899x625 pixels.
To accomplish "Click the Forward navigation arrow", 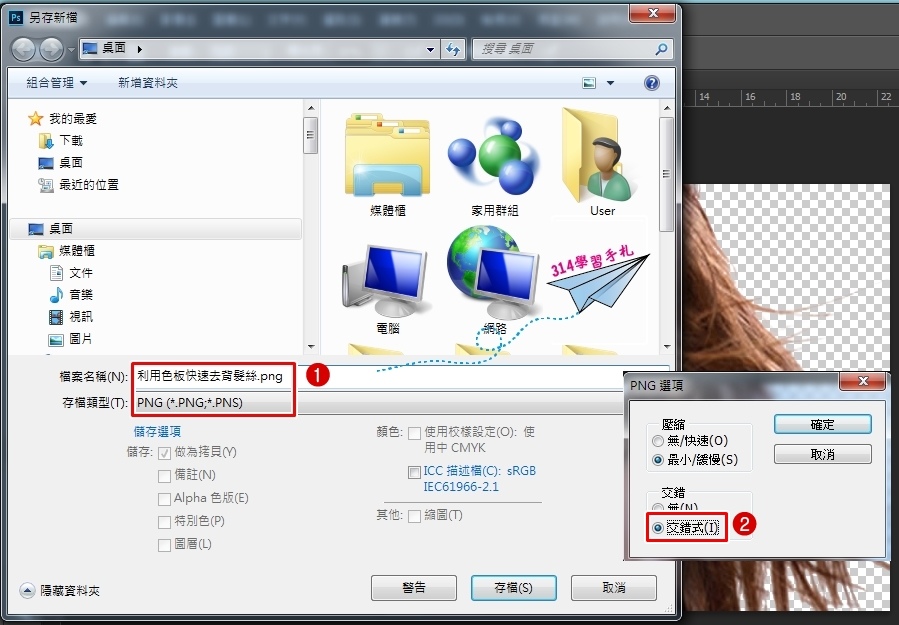I will [x=52, y=49].
